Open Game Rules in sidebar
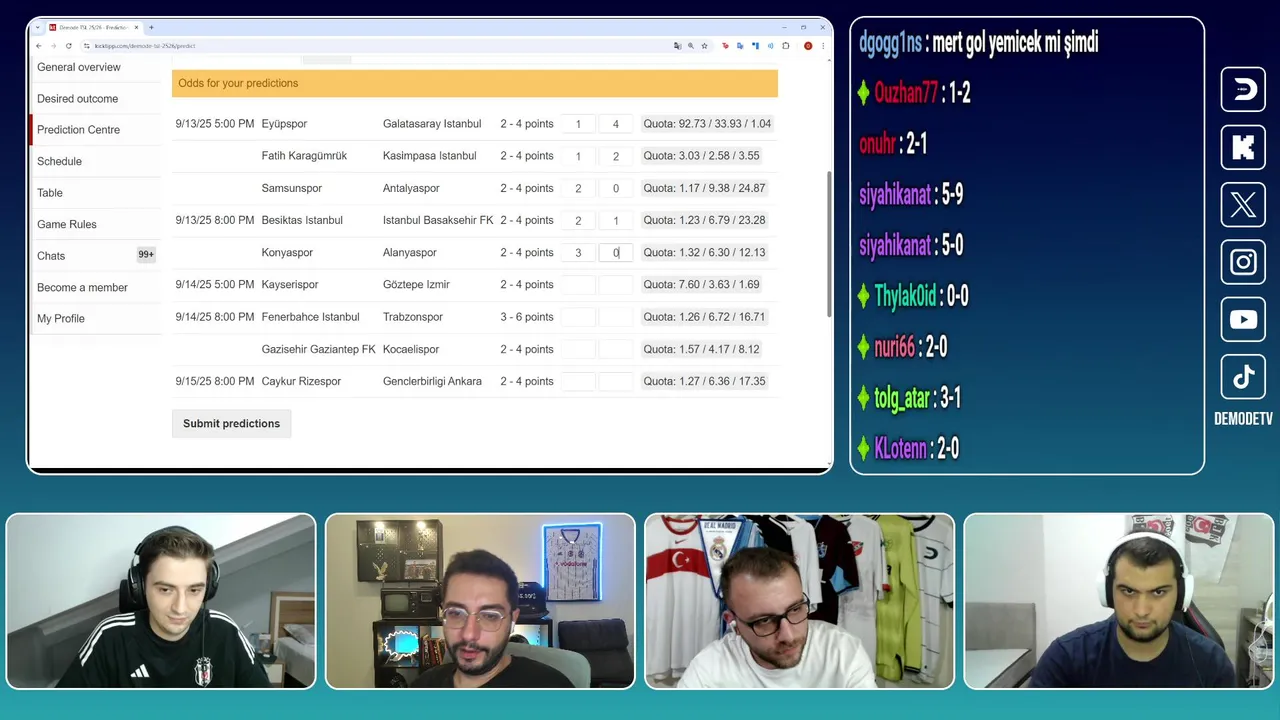The height and width of the screenshot is (720, 1280). [x=67, y=224]
